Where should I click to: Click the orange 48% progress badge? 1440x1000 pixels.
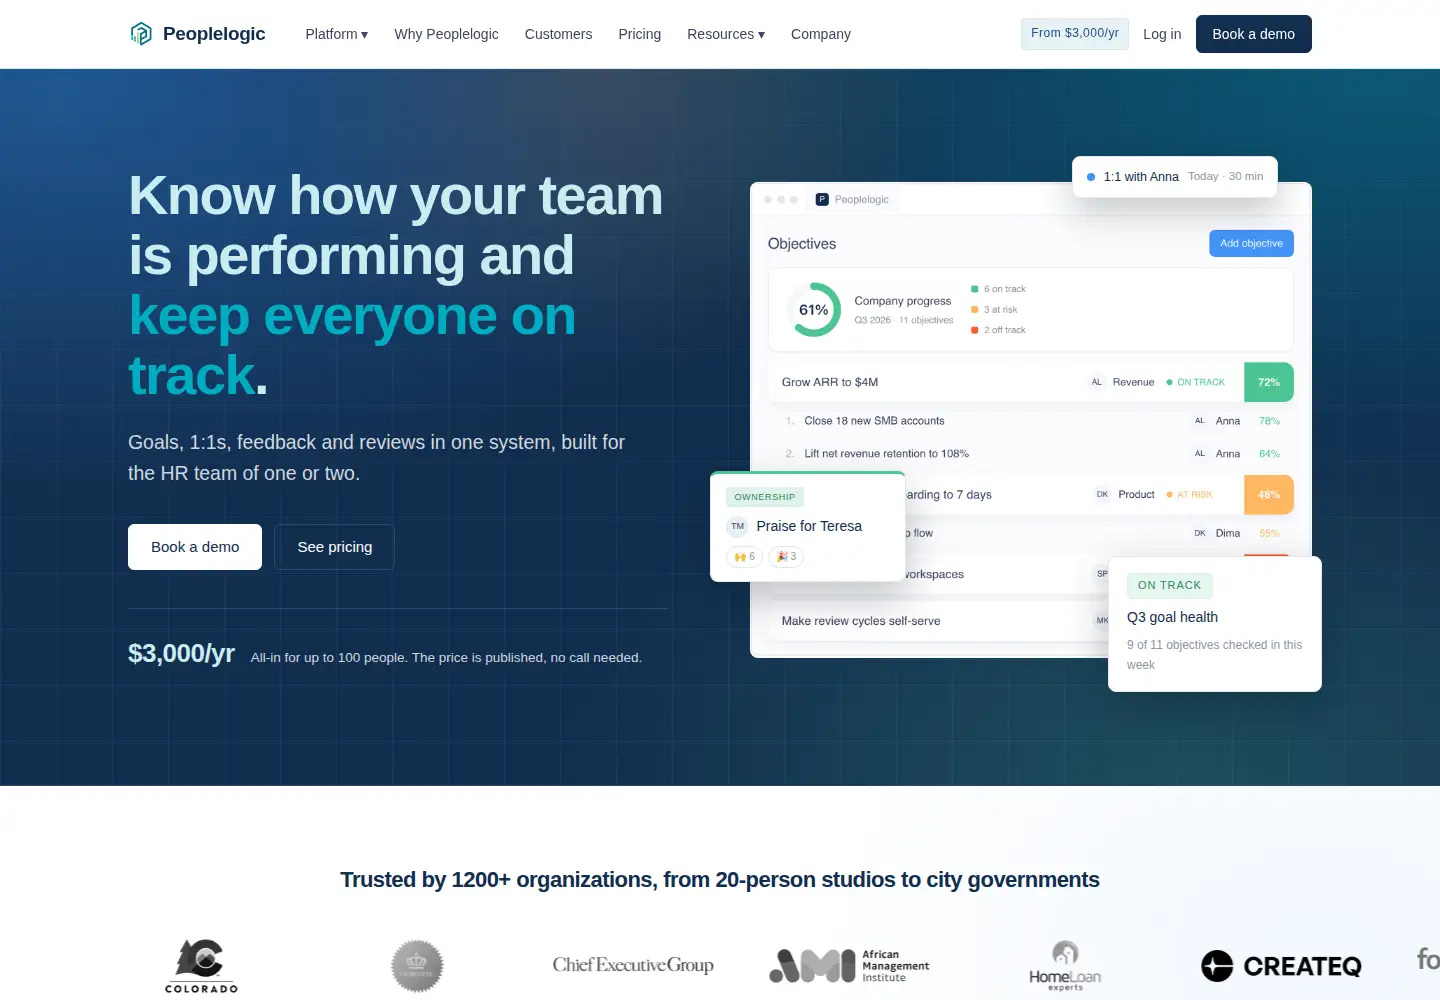[1269, 495]
